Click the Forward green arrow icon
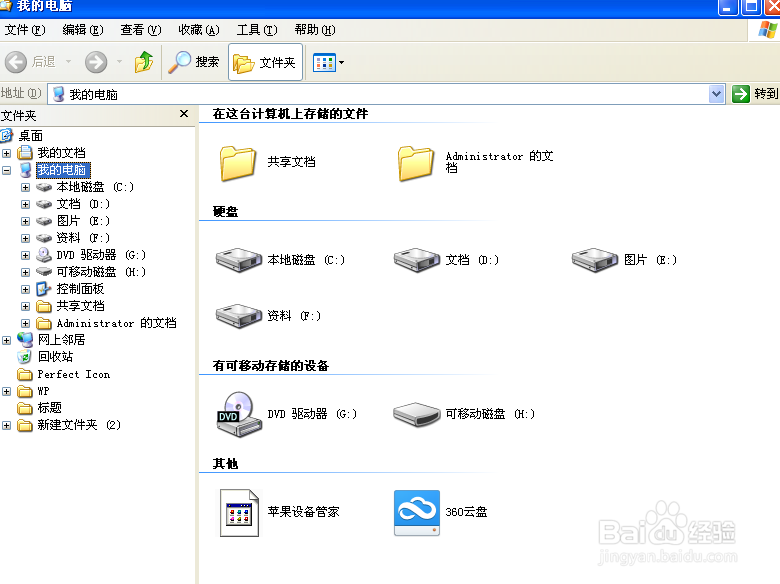This screenshot has height=584, width=780. tap(96, 62)
